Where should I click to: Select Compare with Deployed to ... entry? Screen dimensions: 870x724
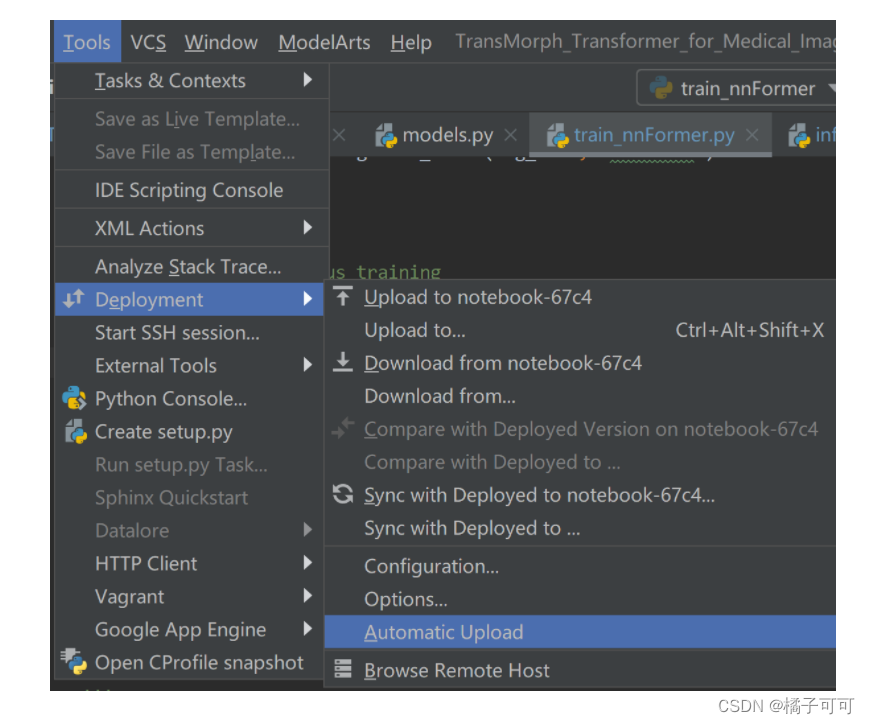580,463
